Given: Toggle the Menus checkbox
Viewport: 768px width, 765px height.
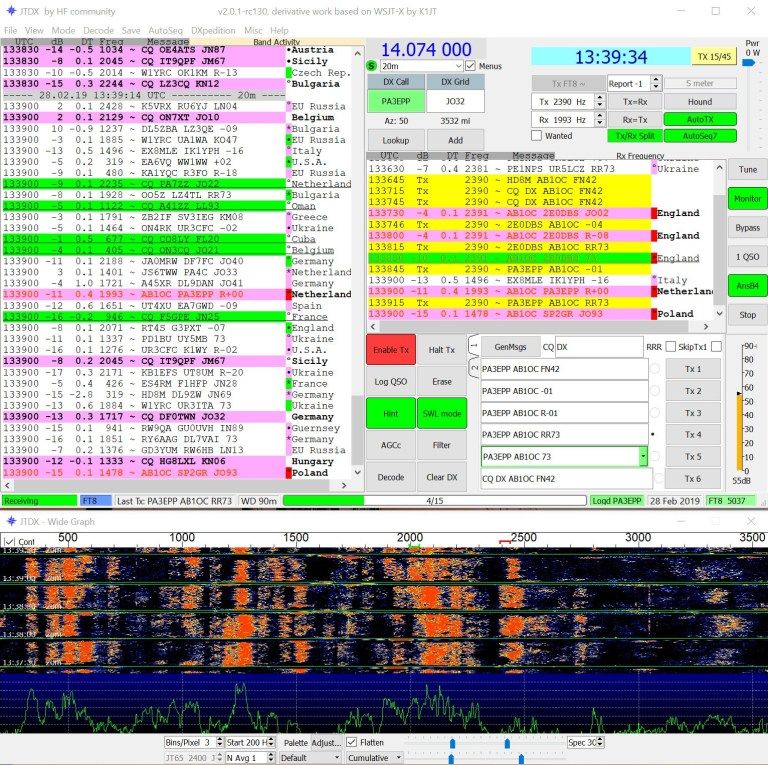Looking at the screenshot, I should coord(471,66).
